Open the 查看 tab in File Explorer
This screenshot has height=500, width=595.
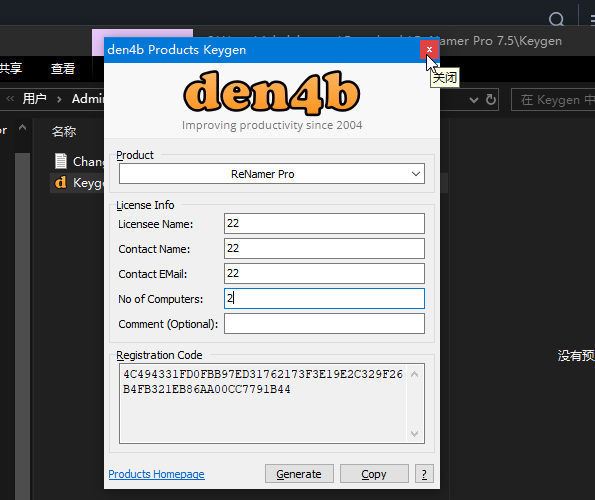click(63, 69)
